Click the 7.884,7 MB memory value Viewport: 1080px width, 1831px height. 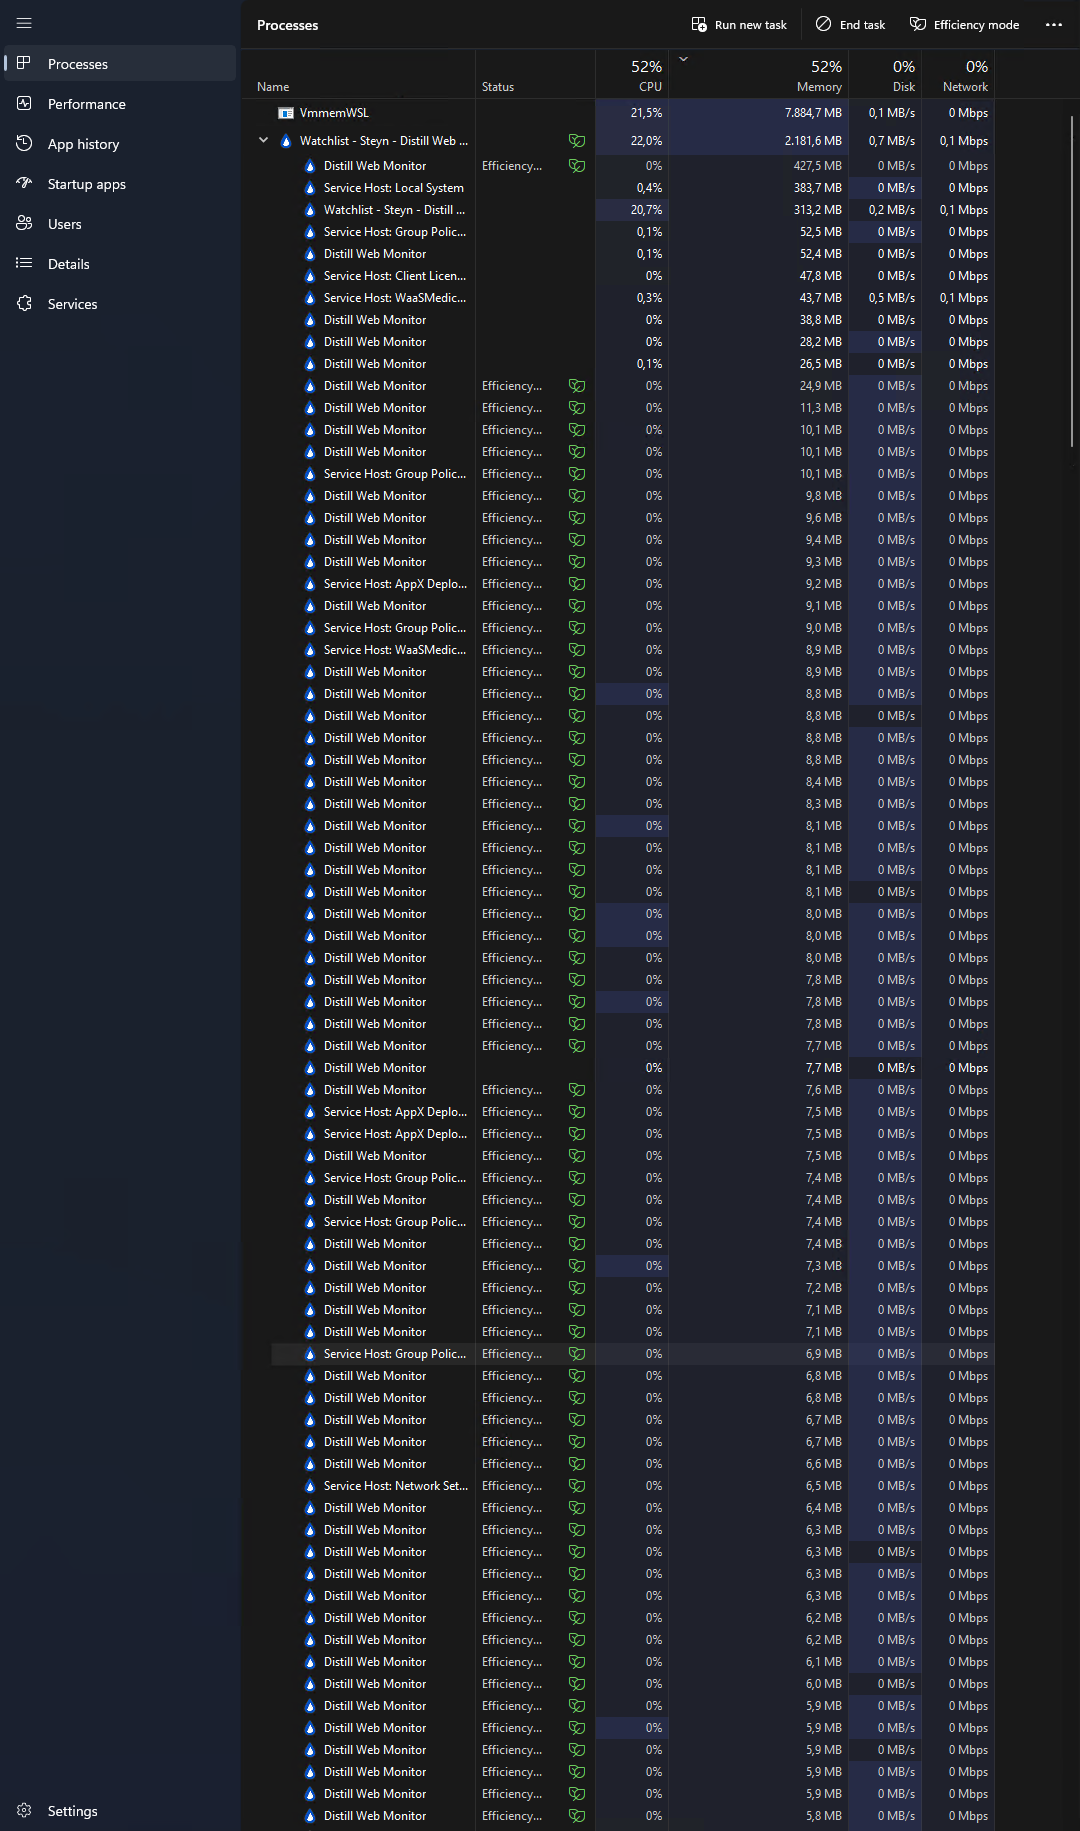[x=813, y=113]
